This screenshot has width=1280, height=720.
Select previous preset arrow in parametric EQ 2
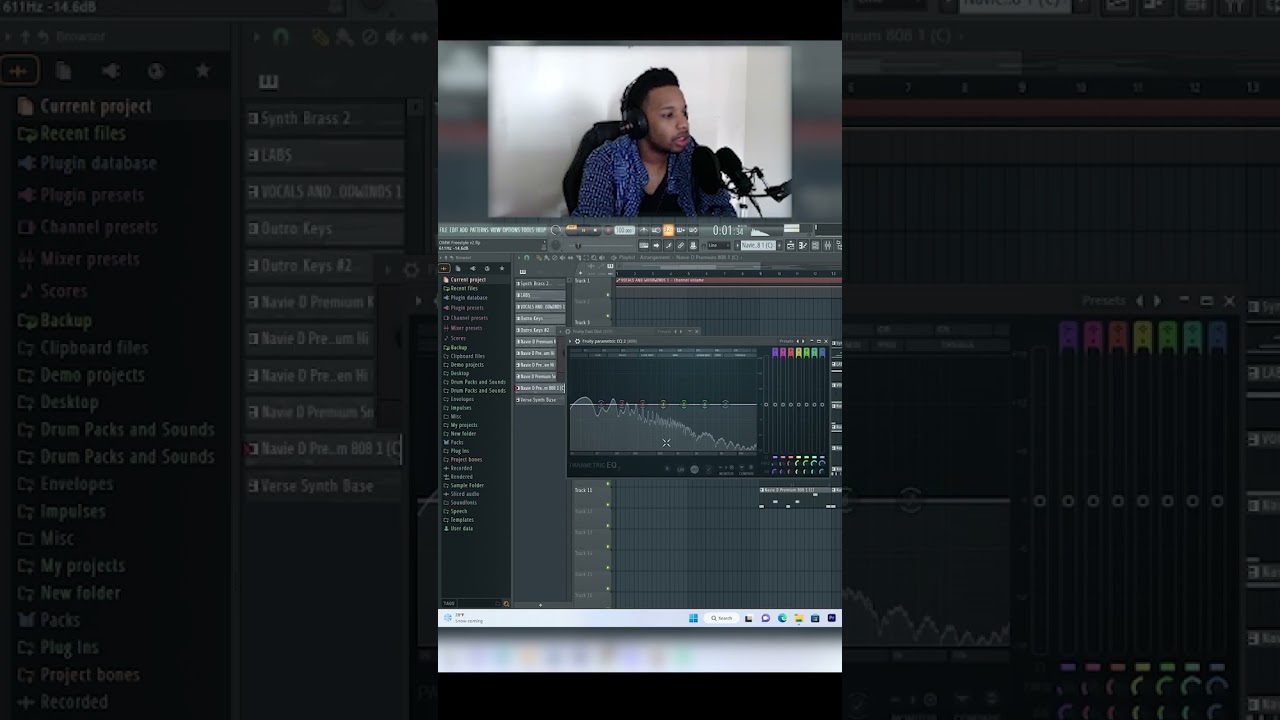[x=797, y=341]
